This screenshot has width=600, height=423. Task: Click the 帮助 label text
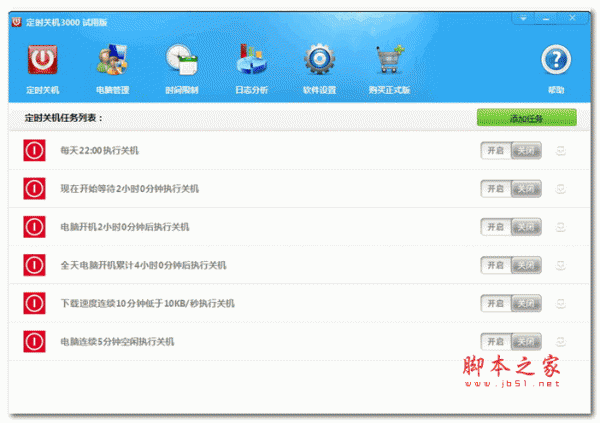coord(556,90)
